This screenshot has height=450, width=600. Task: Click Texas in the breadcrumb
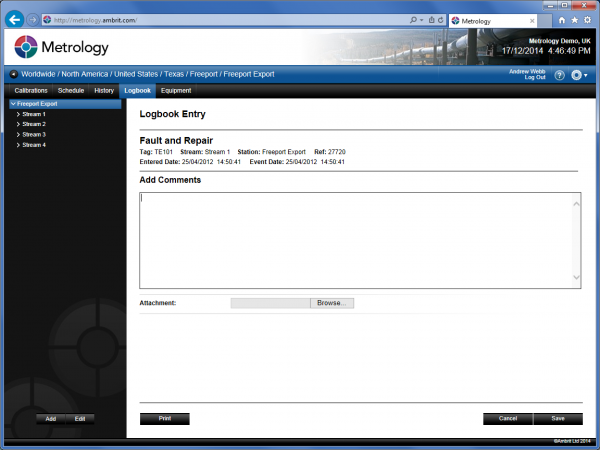(x=174, y=74)
